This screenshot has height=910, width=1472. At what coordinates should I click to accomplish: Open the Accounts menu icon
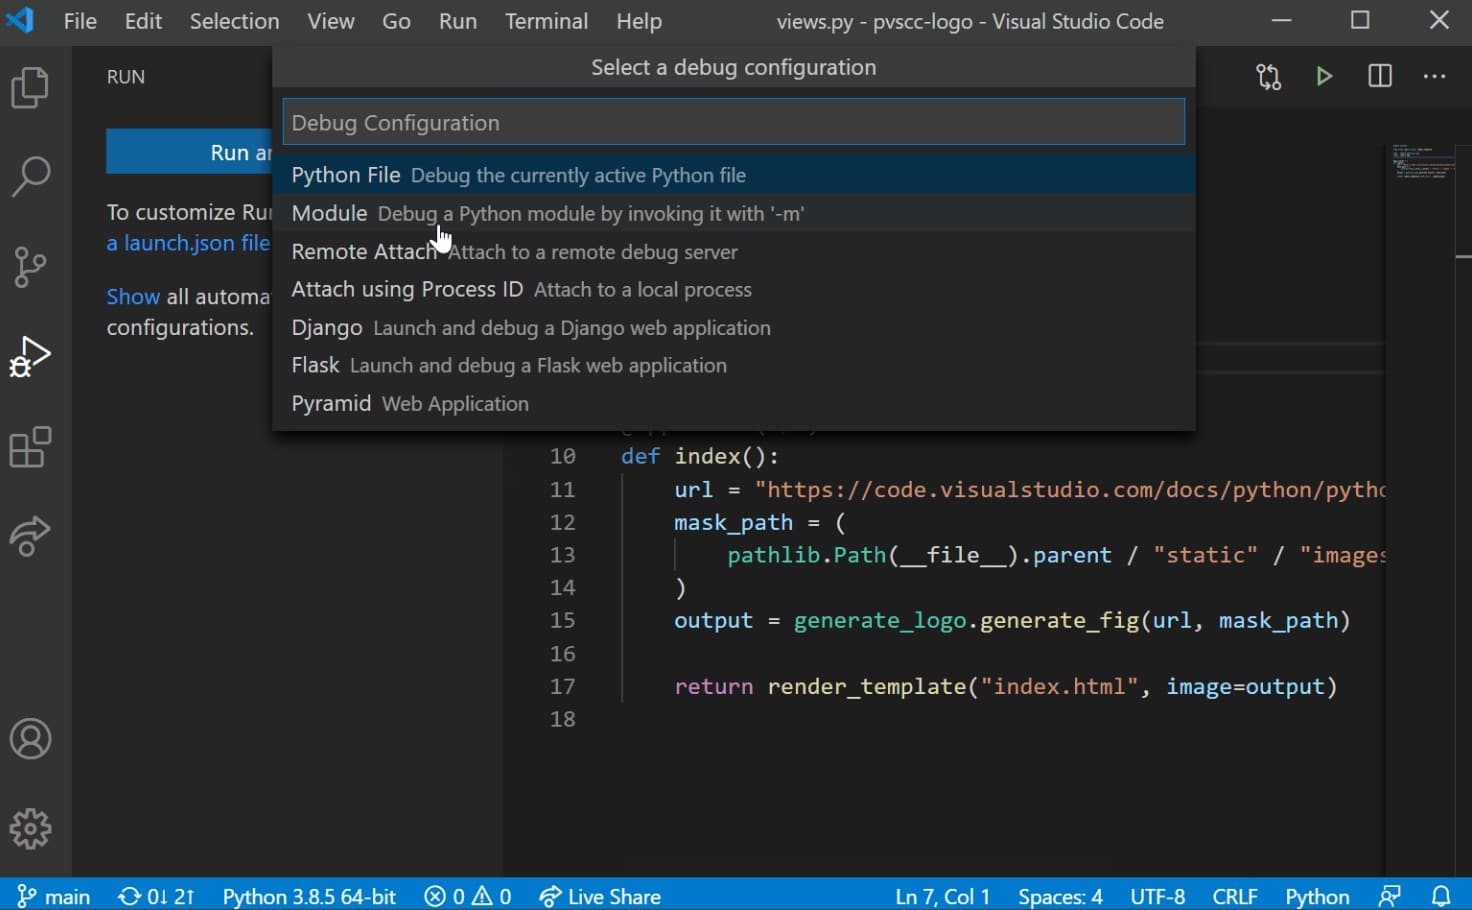[x=30, y=740]
